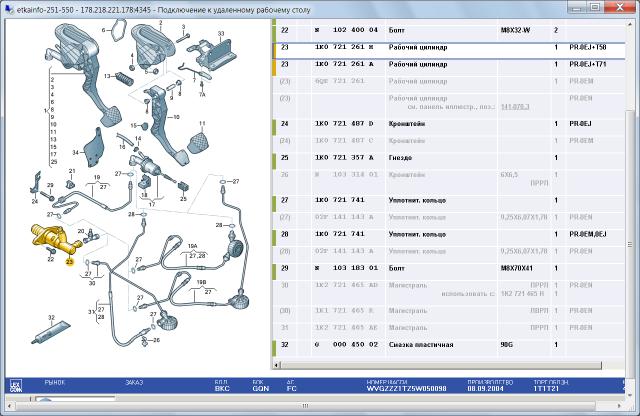Click the РЫНОК field in status bar
Viewport: 640px width, 416px height.
coord(55,383)
